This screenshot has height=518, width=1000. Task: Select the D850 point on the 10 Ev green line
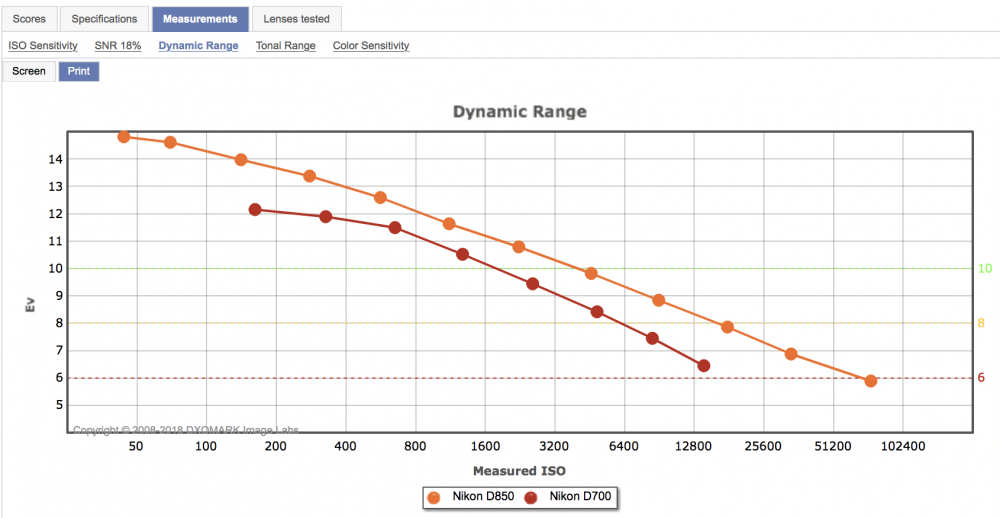(591, 273)
